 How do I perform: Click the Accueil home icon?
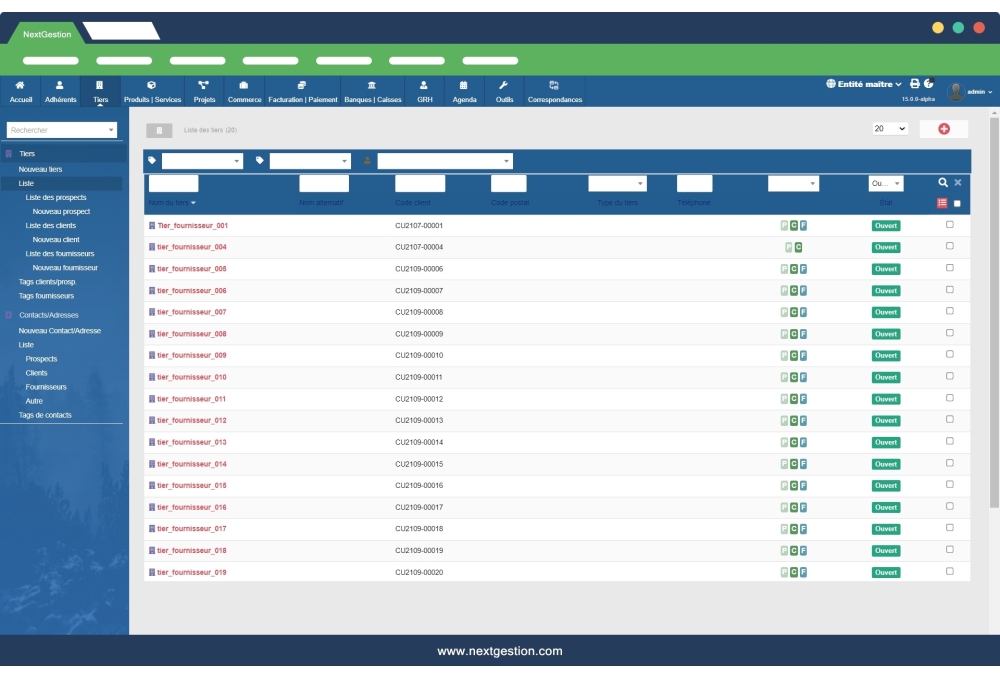coord(20,86)
